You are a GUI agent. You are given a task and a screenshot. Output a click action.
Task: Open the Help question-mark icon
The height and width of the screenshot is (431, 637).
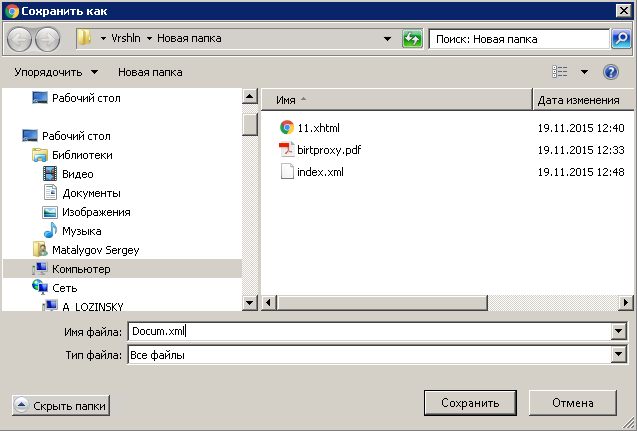pyautogui.click(x=611, y=72)
